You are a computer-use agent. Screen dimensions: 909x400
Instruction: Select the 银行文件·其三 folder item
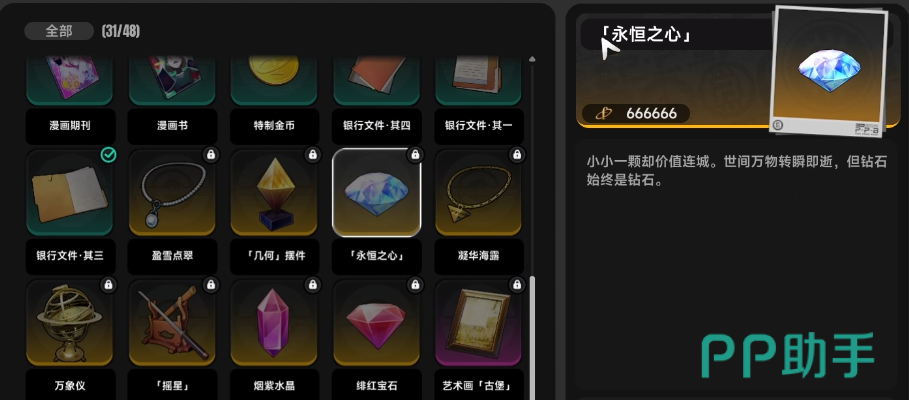click(70, 193)
